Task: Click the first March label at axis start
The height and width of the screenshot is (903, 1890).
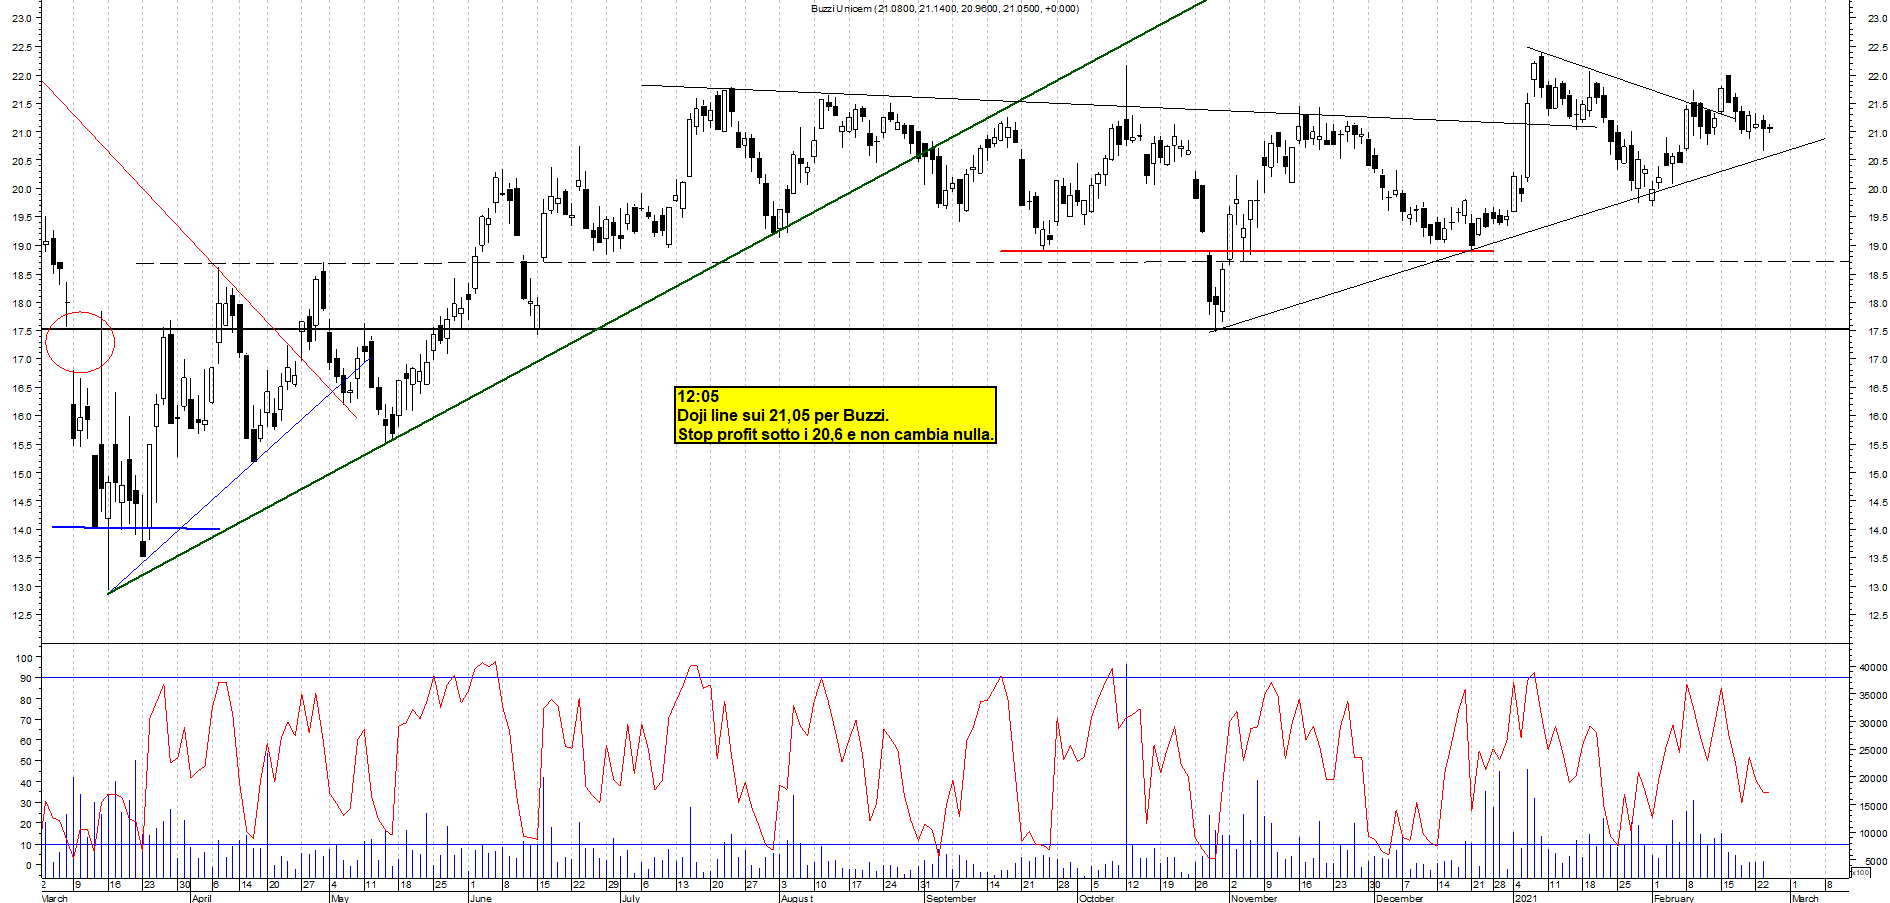Action: pyautogui.click(x=54, y=898)
